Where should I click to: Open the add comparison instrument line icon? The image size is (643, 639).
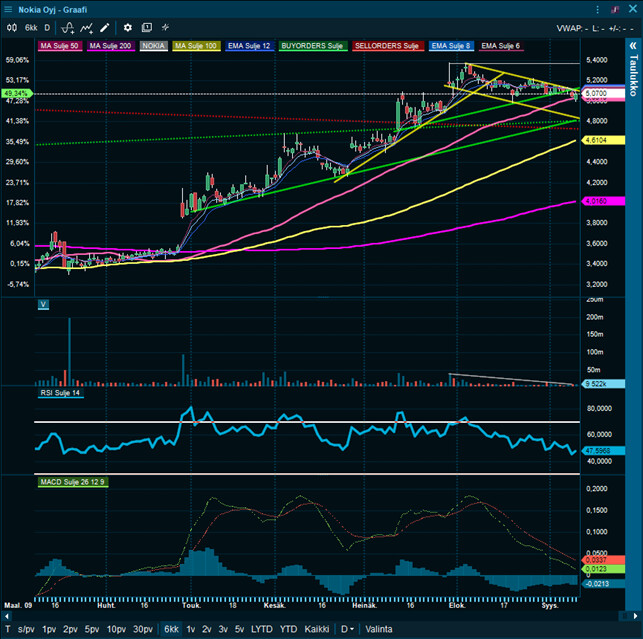87,27
